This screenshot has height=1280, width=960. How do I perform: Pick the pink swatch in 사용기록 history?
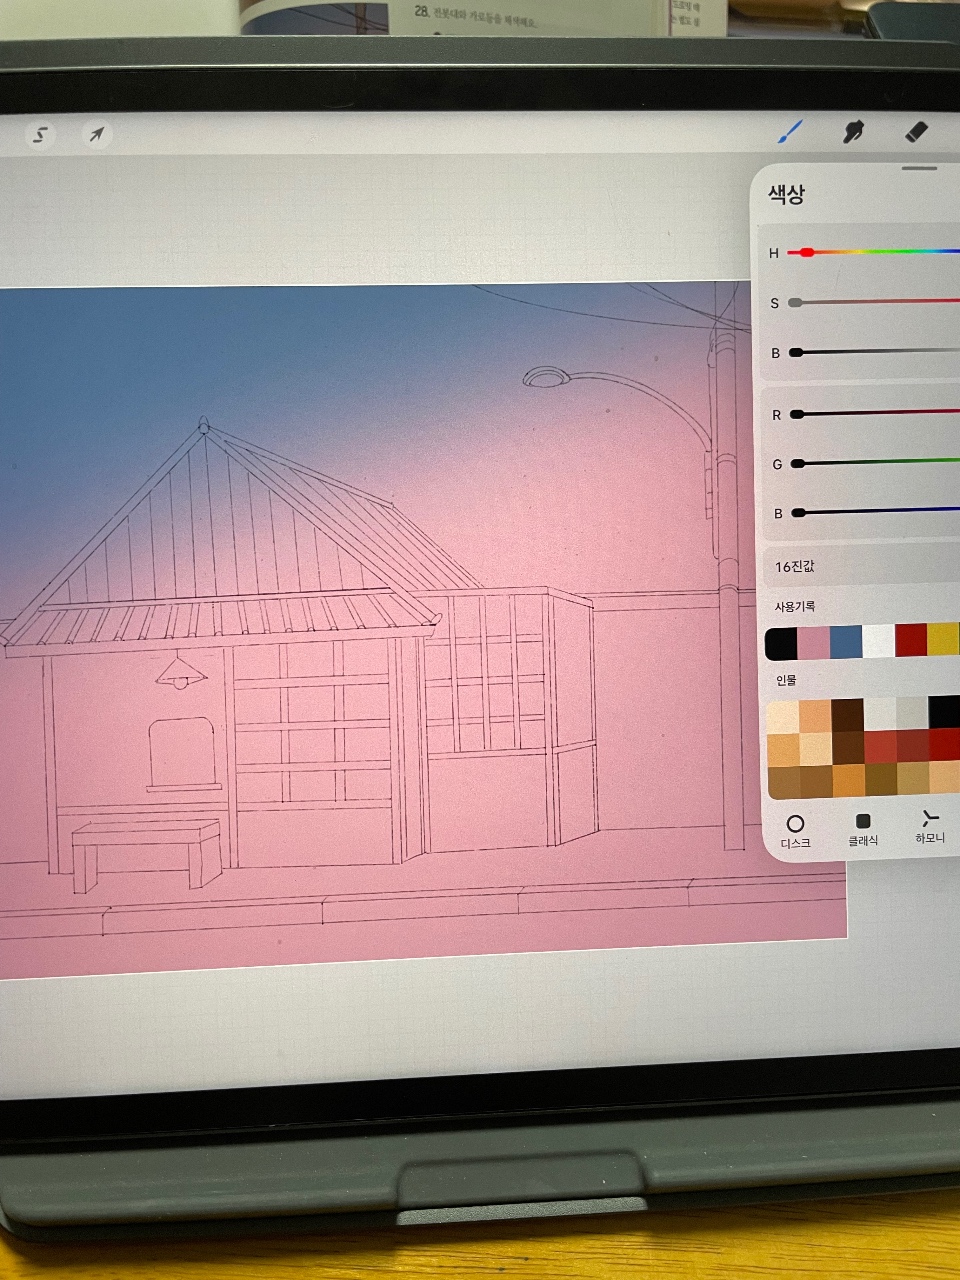point(814,643)
